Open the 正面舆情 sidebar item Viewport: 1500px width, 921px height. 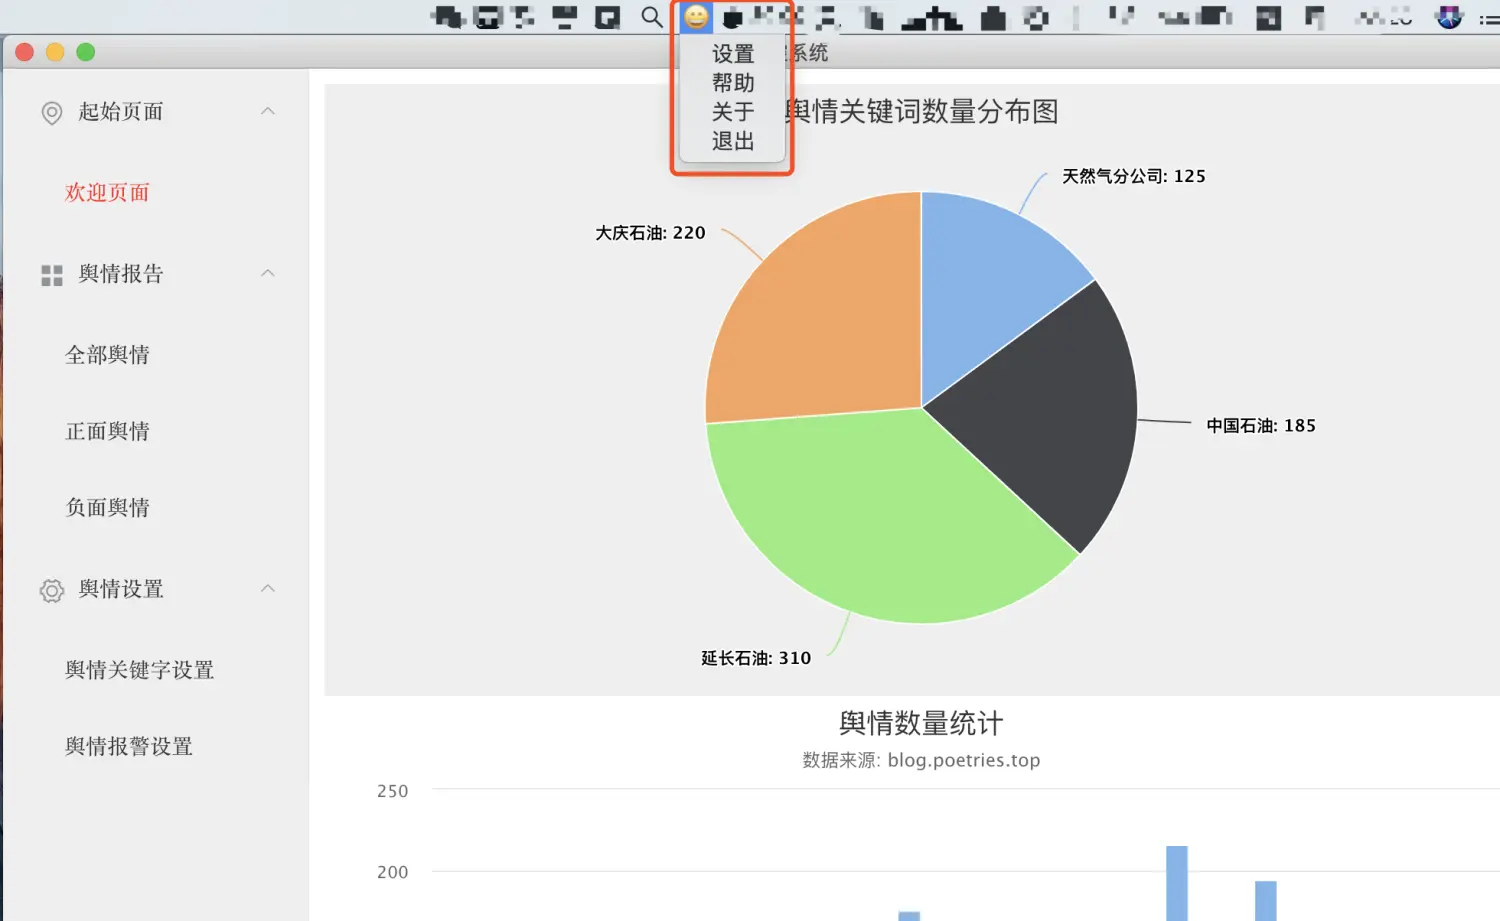click(107, 431)
